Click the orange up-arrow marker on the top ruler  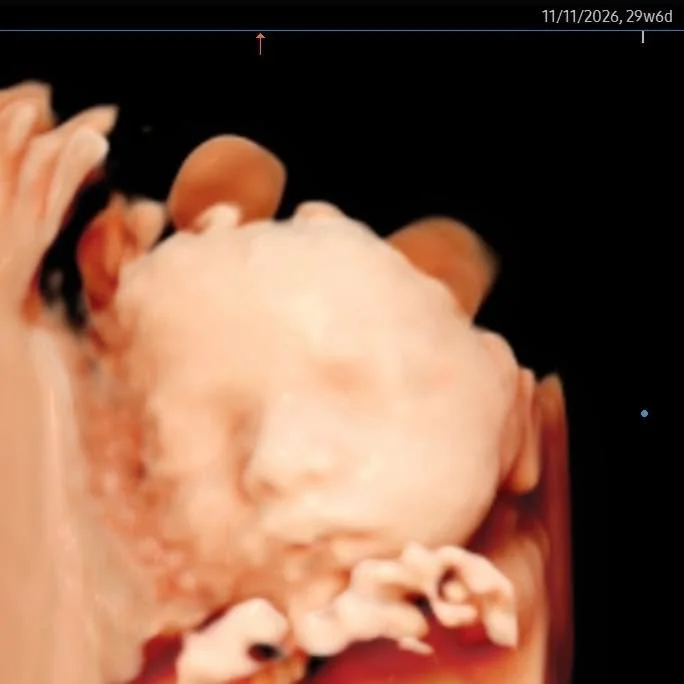point(260,44)
